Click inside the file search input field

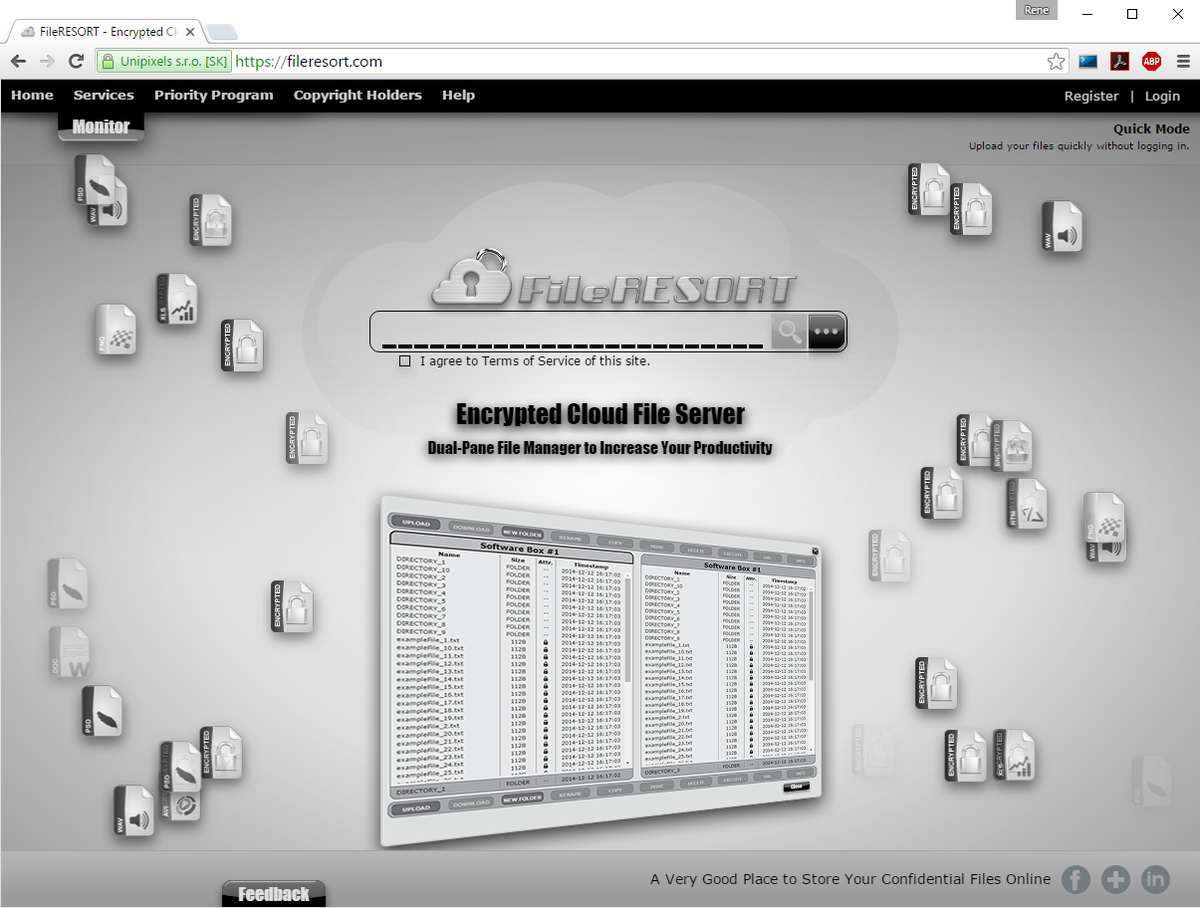[x=570, y=331]
